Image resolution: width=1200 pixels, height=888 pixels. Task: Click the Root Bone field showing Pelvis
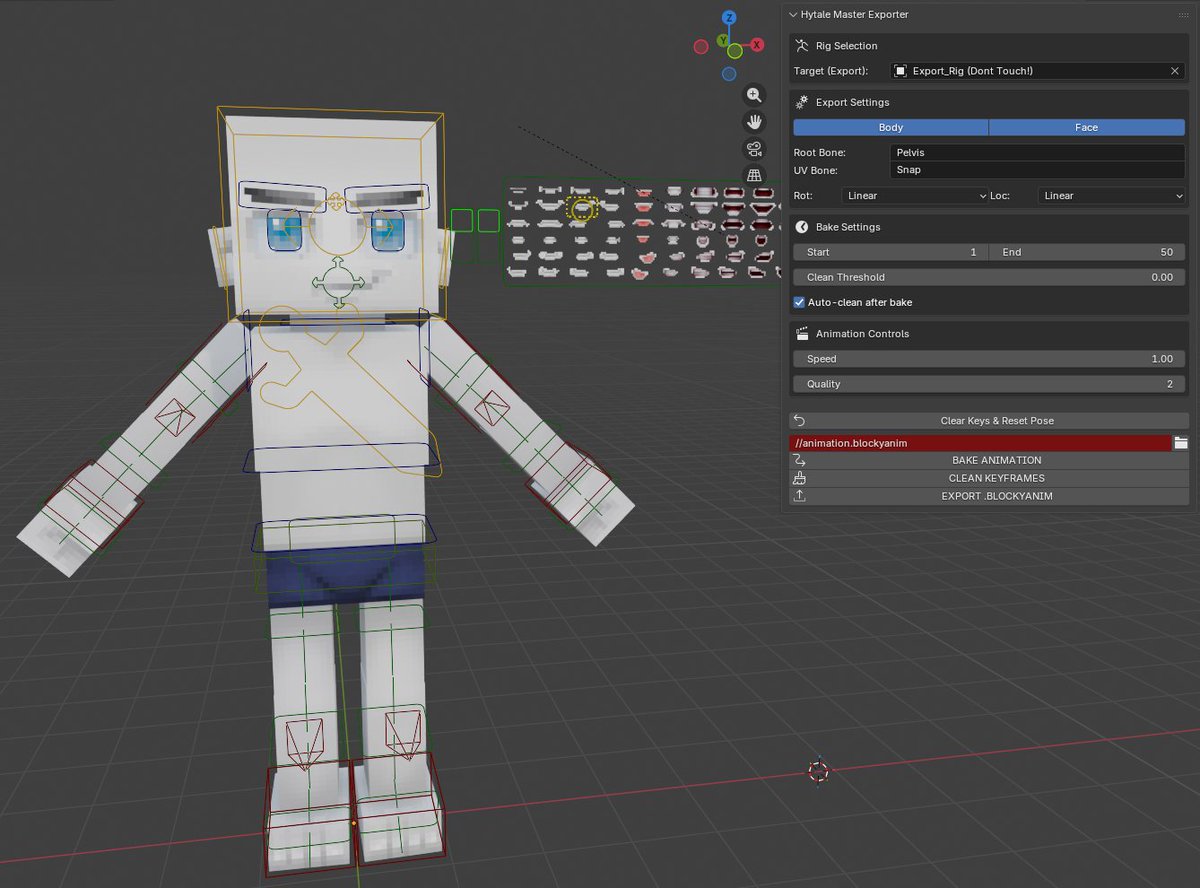point(1038,153)
